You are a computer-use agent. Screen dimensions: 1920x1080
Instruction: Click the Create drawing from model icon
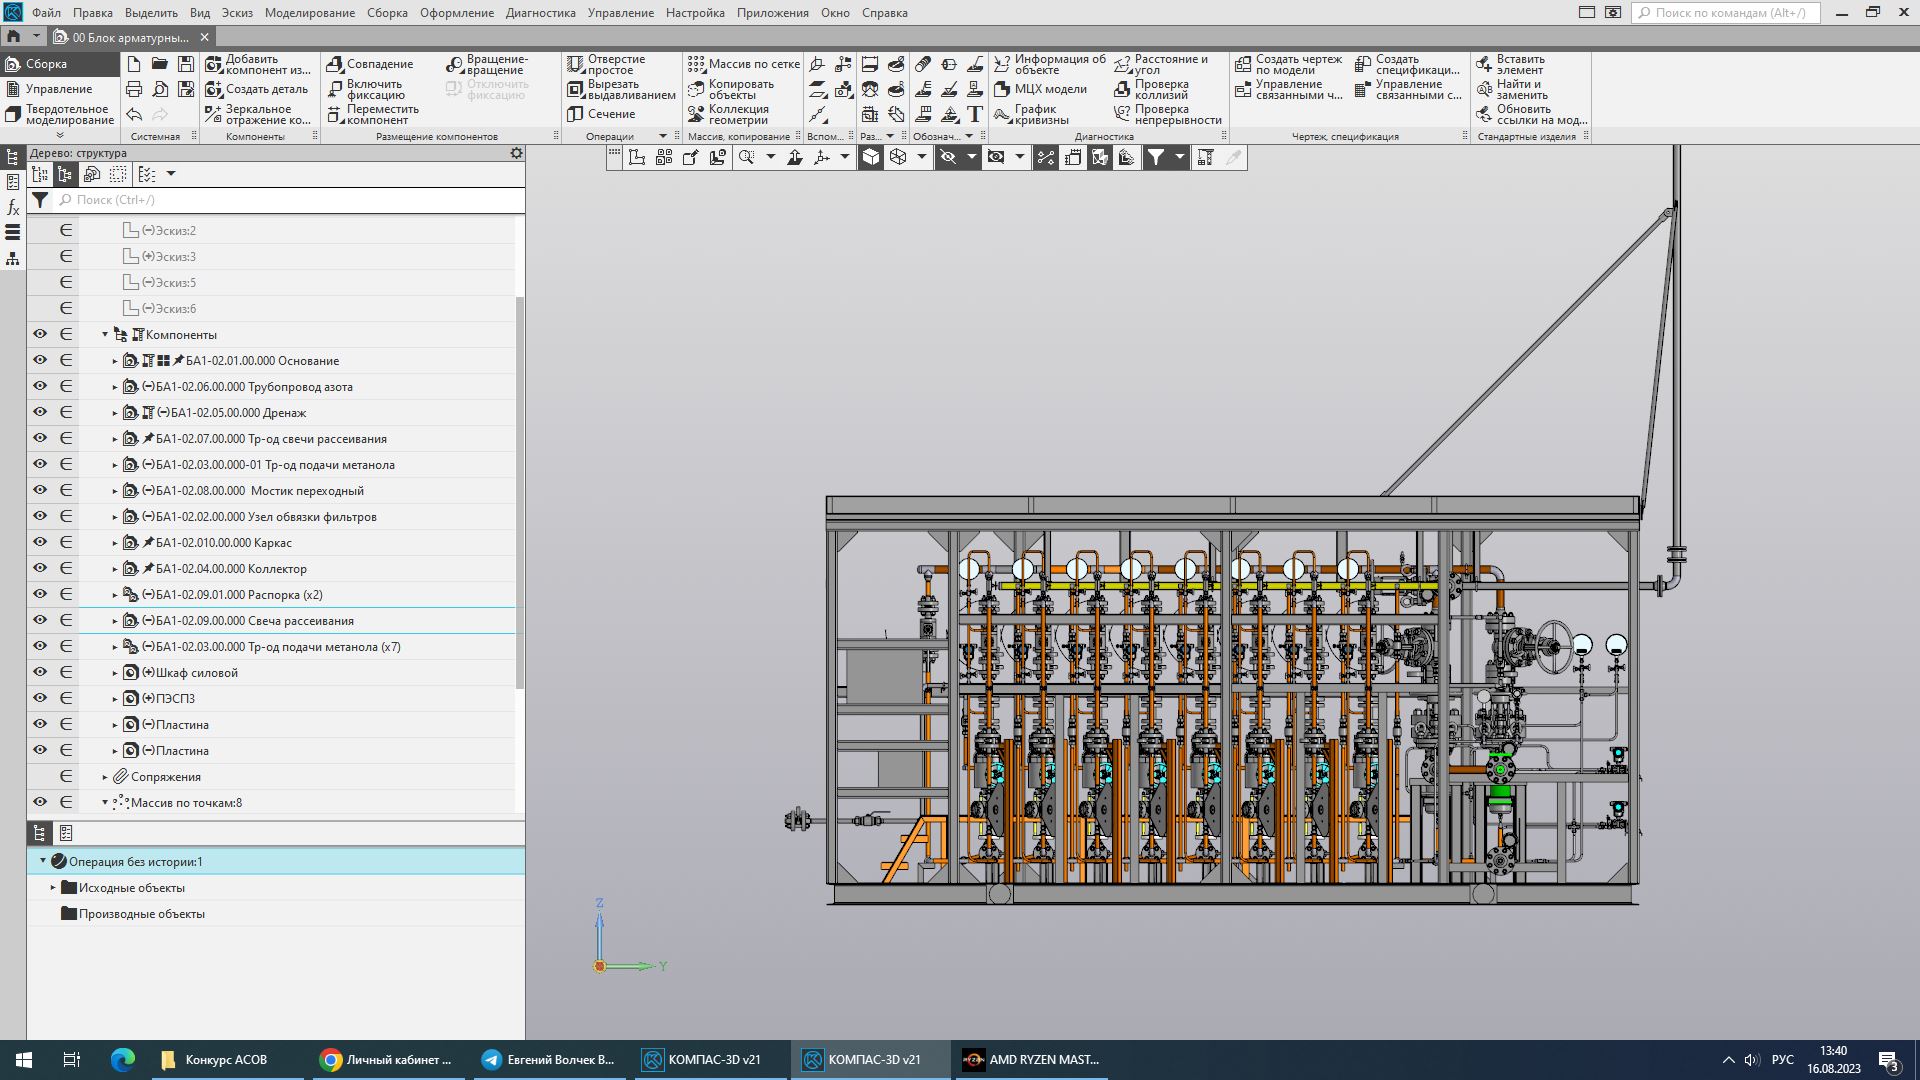pyautogui.click(x=1243, y=64)
